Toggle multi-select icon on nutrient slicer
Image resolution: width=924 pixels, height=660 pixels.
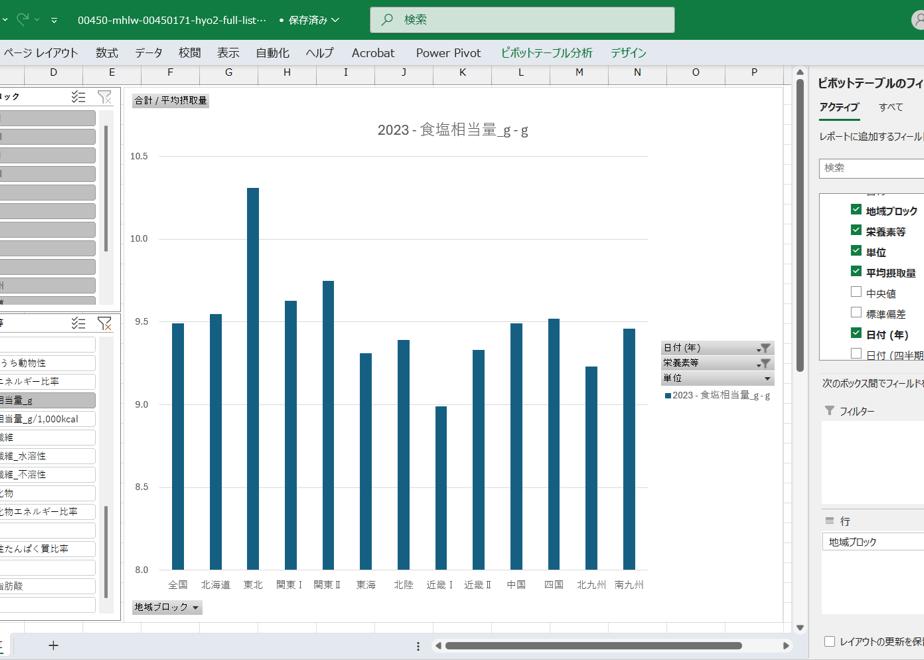coord(78,323)
